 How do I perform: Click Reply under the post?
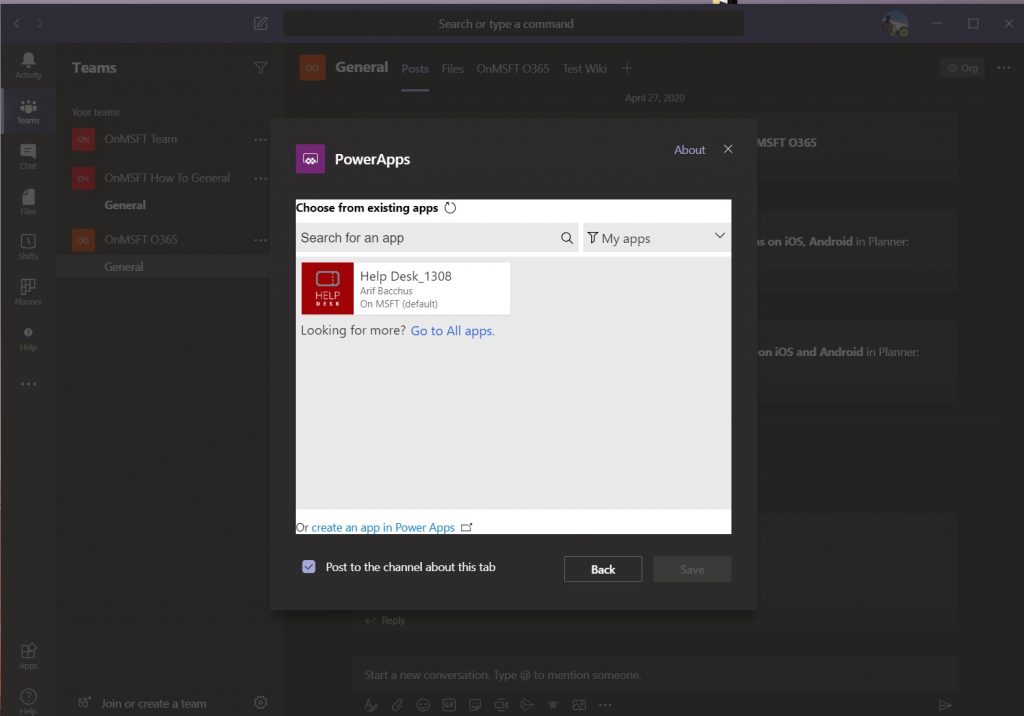click(x=385, y=620)
